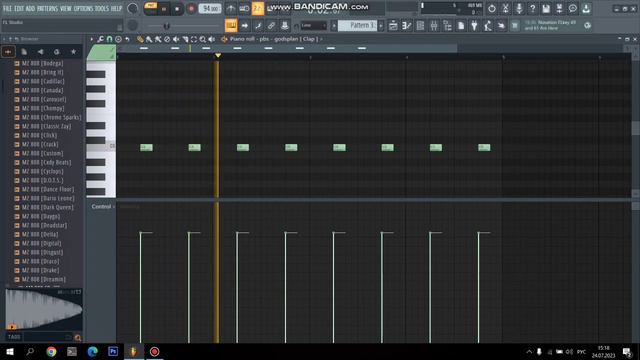Open the TOOLS menu
This screenshot has height=360, width=640.
coord(102,9)
